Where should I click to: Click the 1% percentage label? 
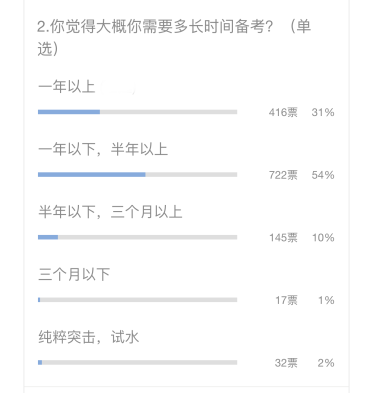pyautogui.click(x=326, y=300)
